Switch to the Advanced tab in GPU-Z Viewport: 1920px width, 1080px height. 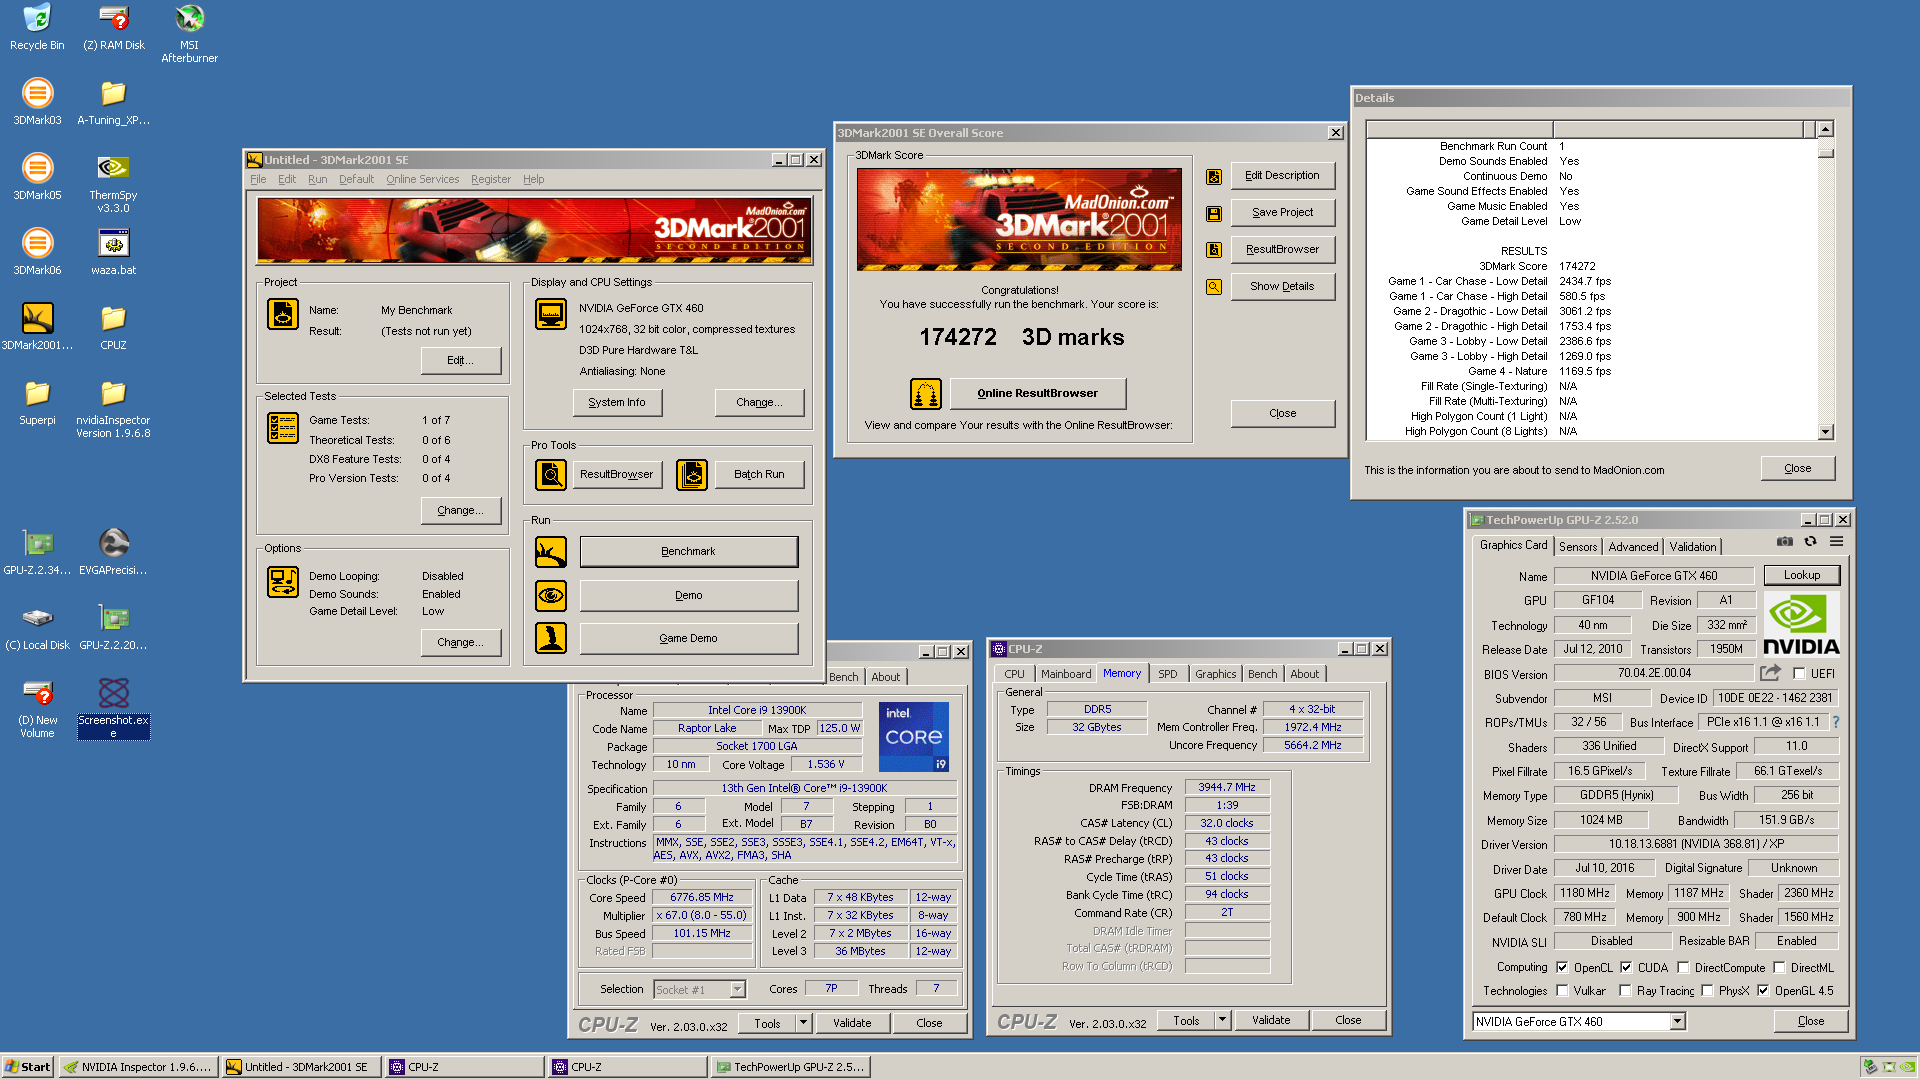point(1633,547)
